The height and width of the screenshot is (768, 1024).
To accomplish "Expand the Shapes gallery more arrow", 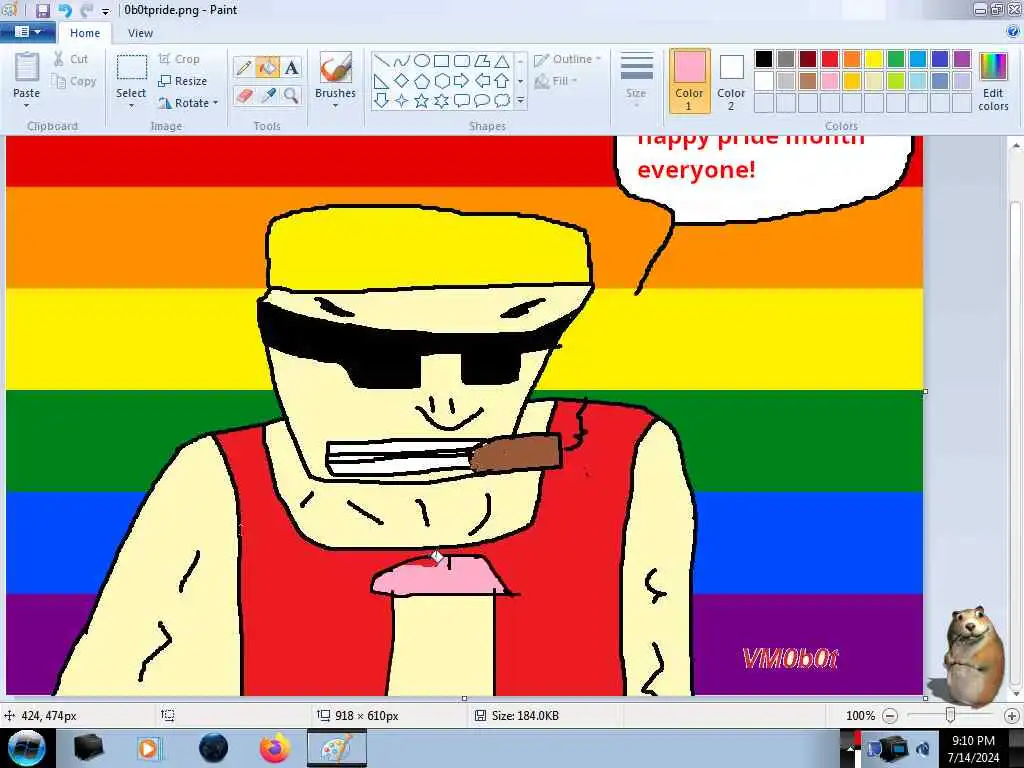I will (520, 101).
